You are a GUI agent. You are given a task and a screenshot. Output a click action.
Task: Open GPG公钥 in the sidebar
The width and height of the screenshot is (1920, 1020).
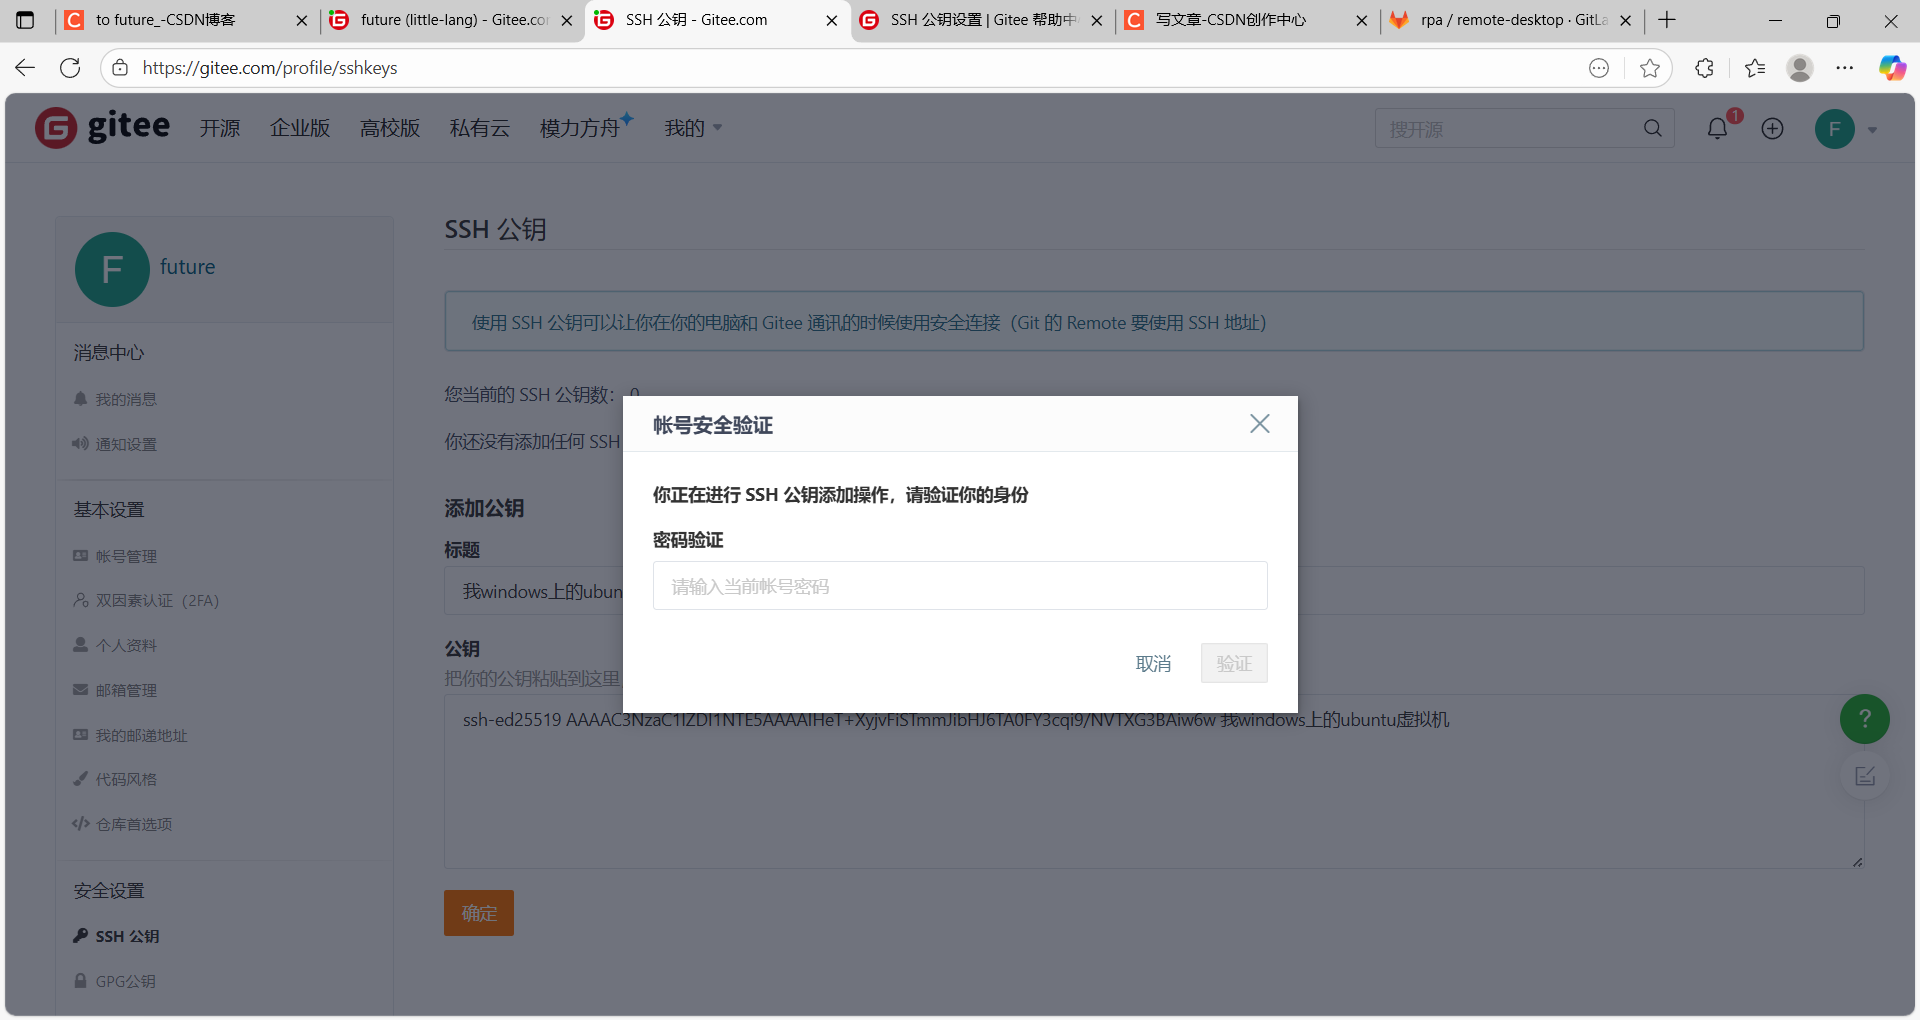[x=125, y=981]
